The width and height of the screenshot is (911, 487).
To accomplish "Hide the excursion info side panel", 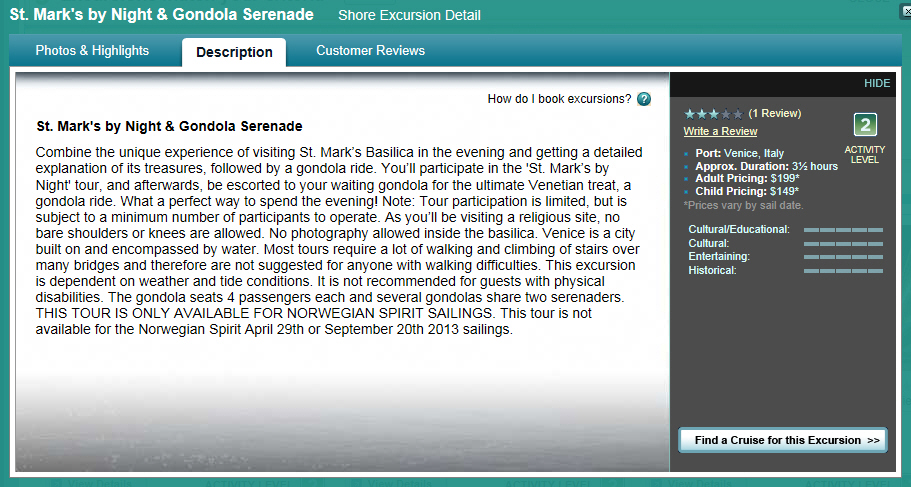I will pos(877,83).
